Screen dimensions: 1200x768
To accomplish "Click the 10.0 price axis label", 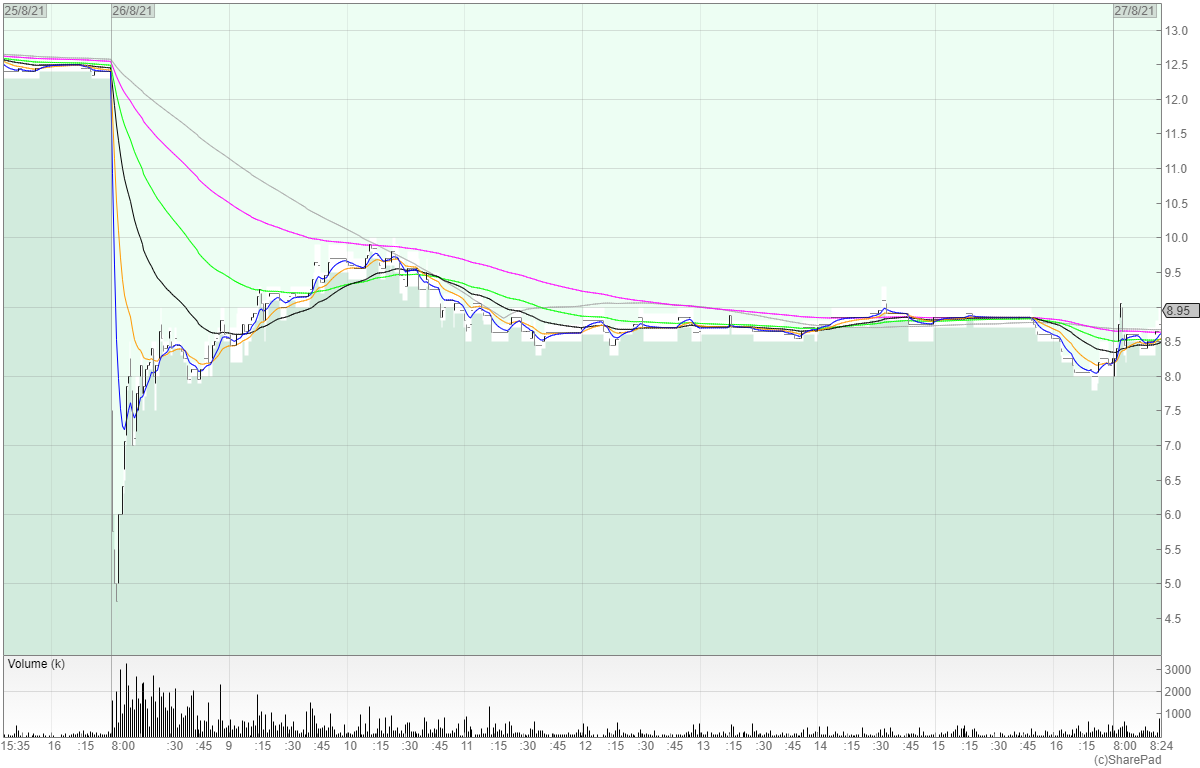I will tap(1176, 238).
